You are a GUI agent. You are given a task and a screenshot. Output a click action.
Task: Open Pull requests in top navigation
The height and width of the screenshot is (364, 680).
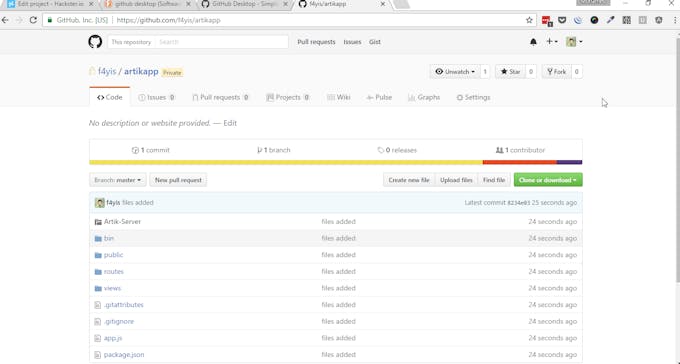coord(316,42)
